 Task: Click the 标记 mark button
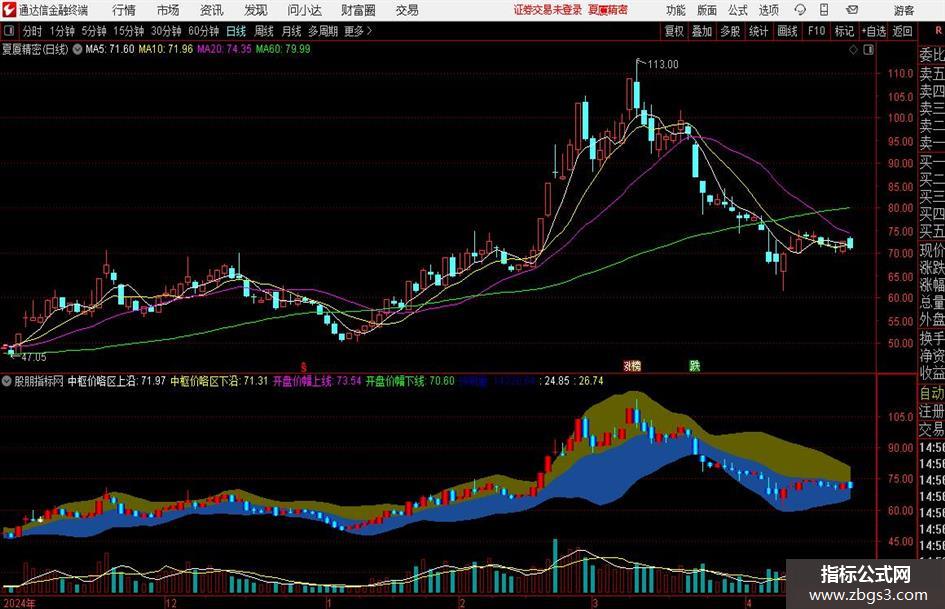click(844, 31)
